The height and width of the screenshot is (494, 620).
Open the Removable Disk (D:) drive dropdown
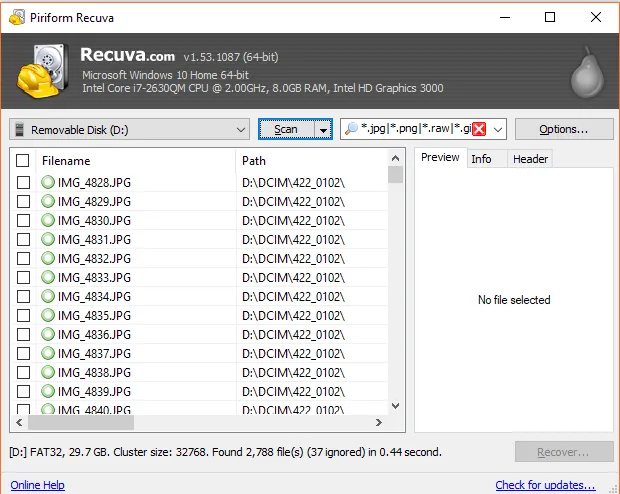pos(129,129)
